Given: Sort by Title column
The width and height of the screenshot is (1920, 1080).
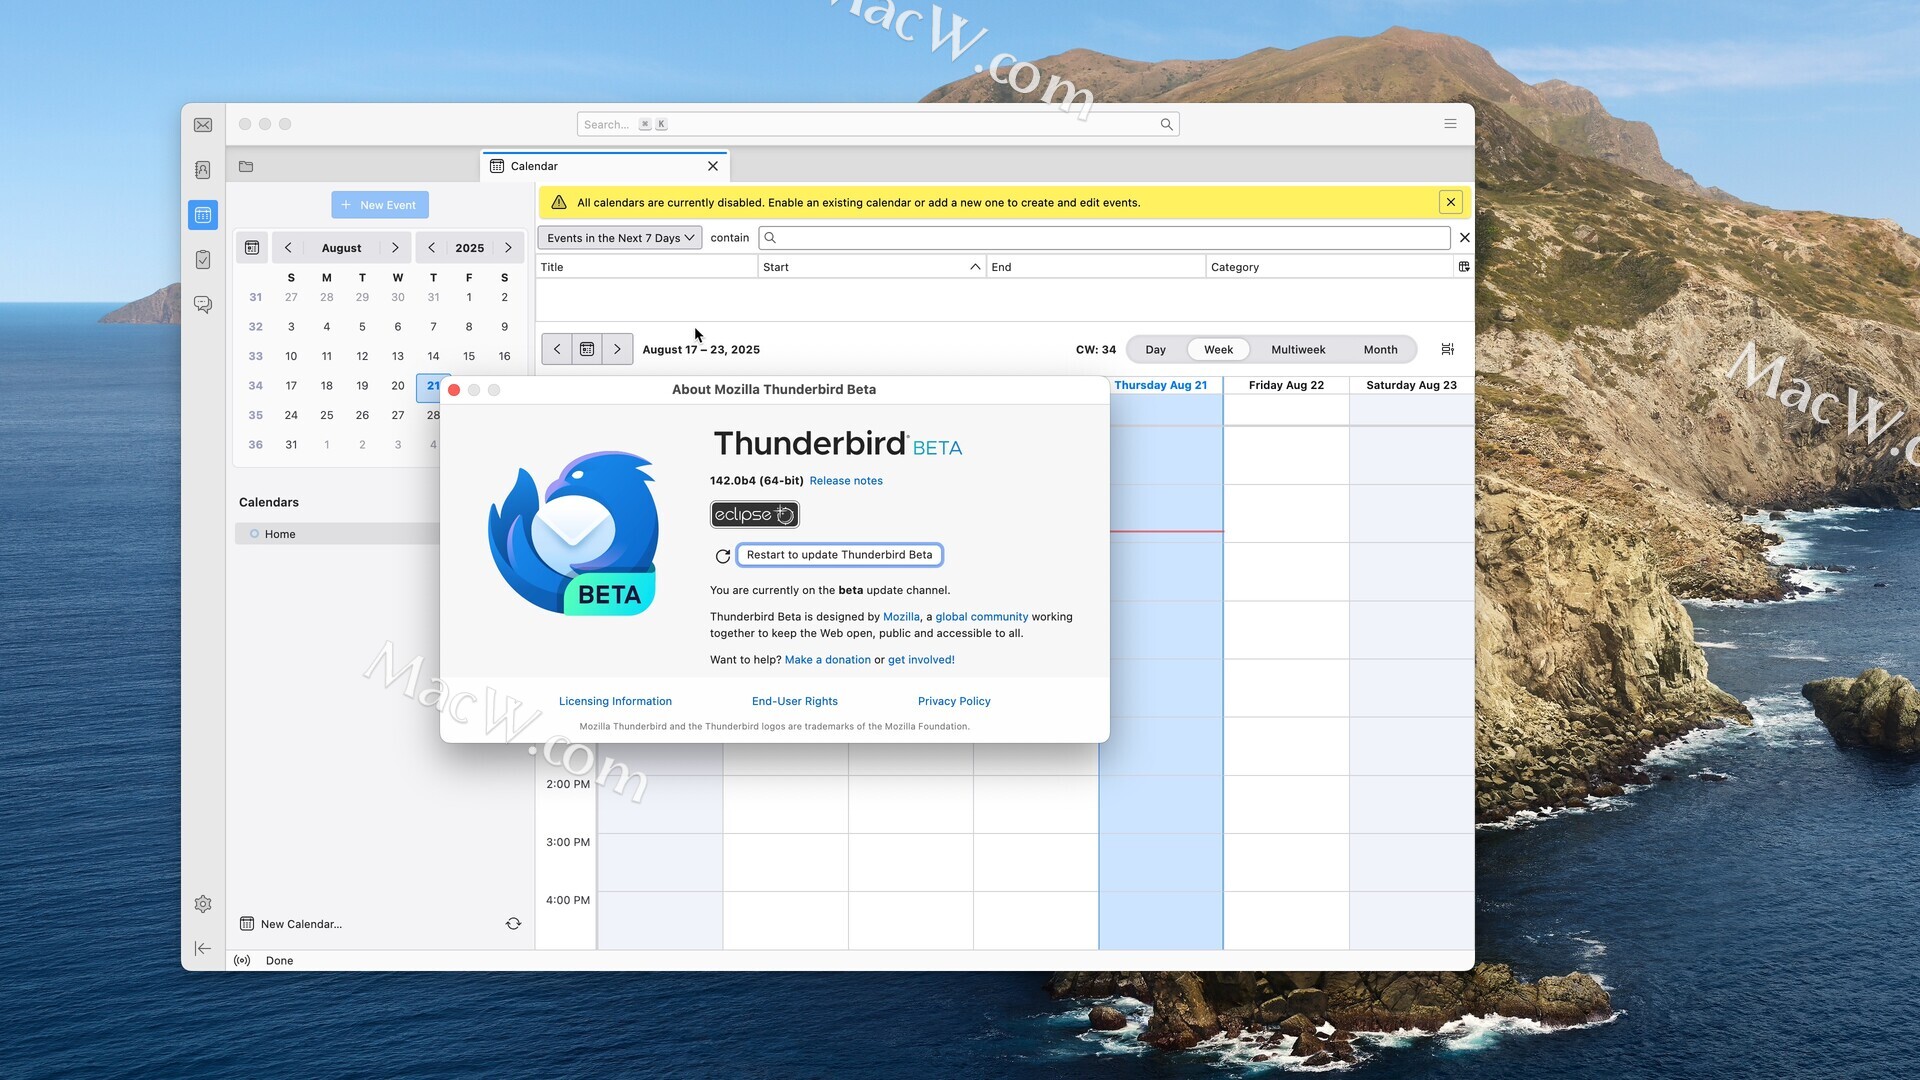Looking at the screenshot, I should click(647, 267).
